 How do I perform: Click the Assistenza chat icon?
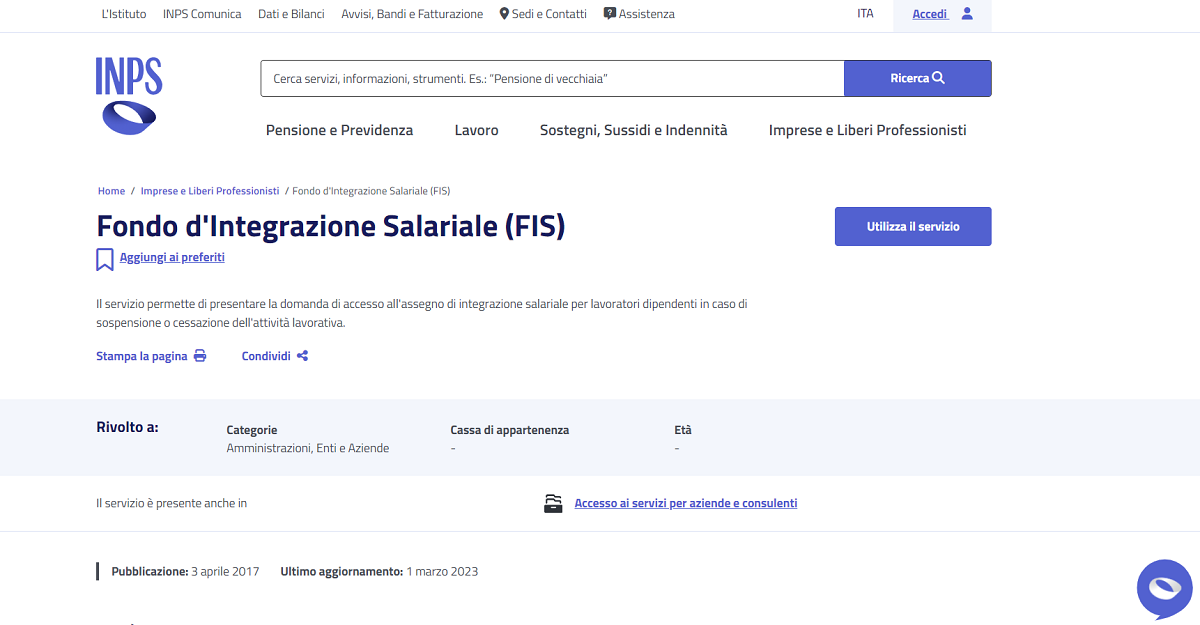pos(610,14)
